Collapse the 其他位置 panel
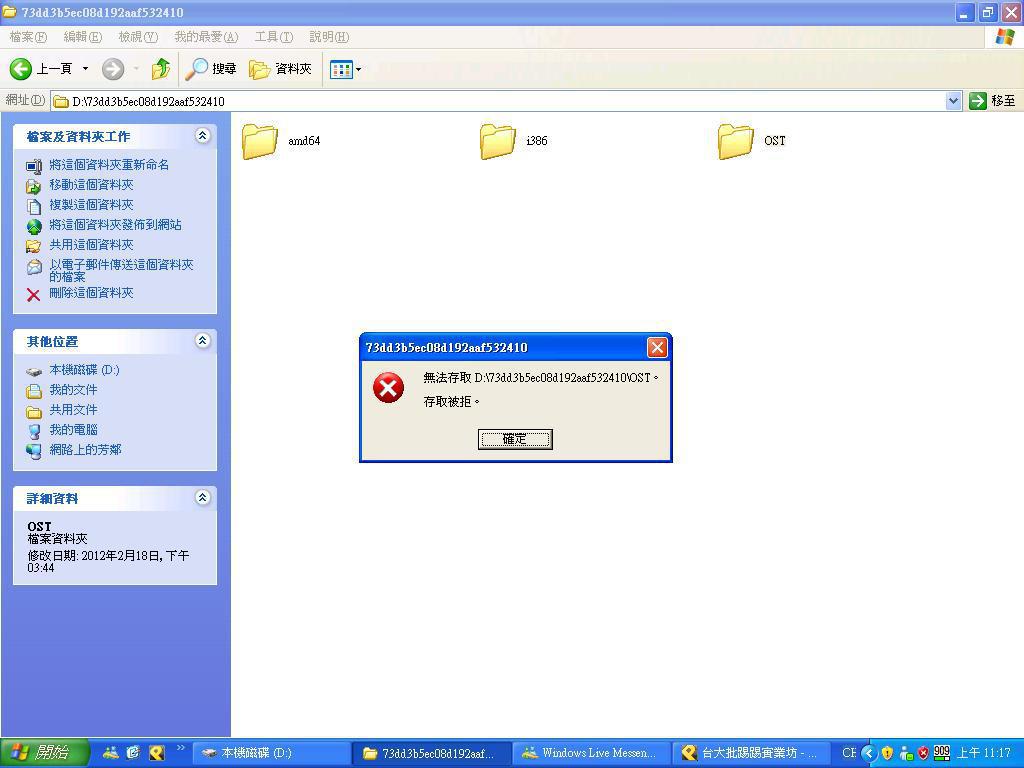The width and height of the screenshot is (1024, 768). pos(202,341)
